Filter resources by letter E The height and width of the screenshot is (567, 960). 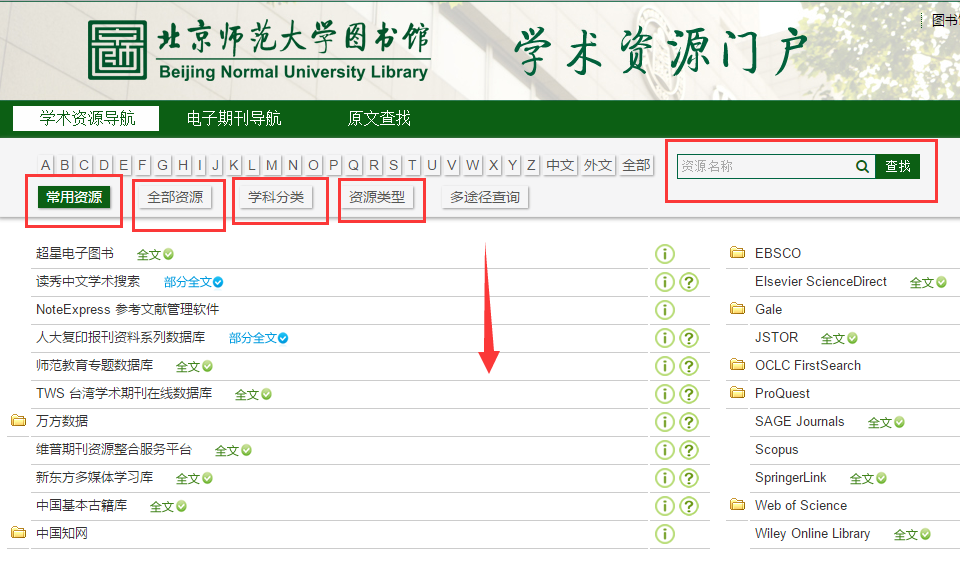tap(123, 165)
